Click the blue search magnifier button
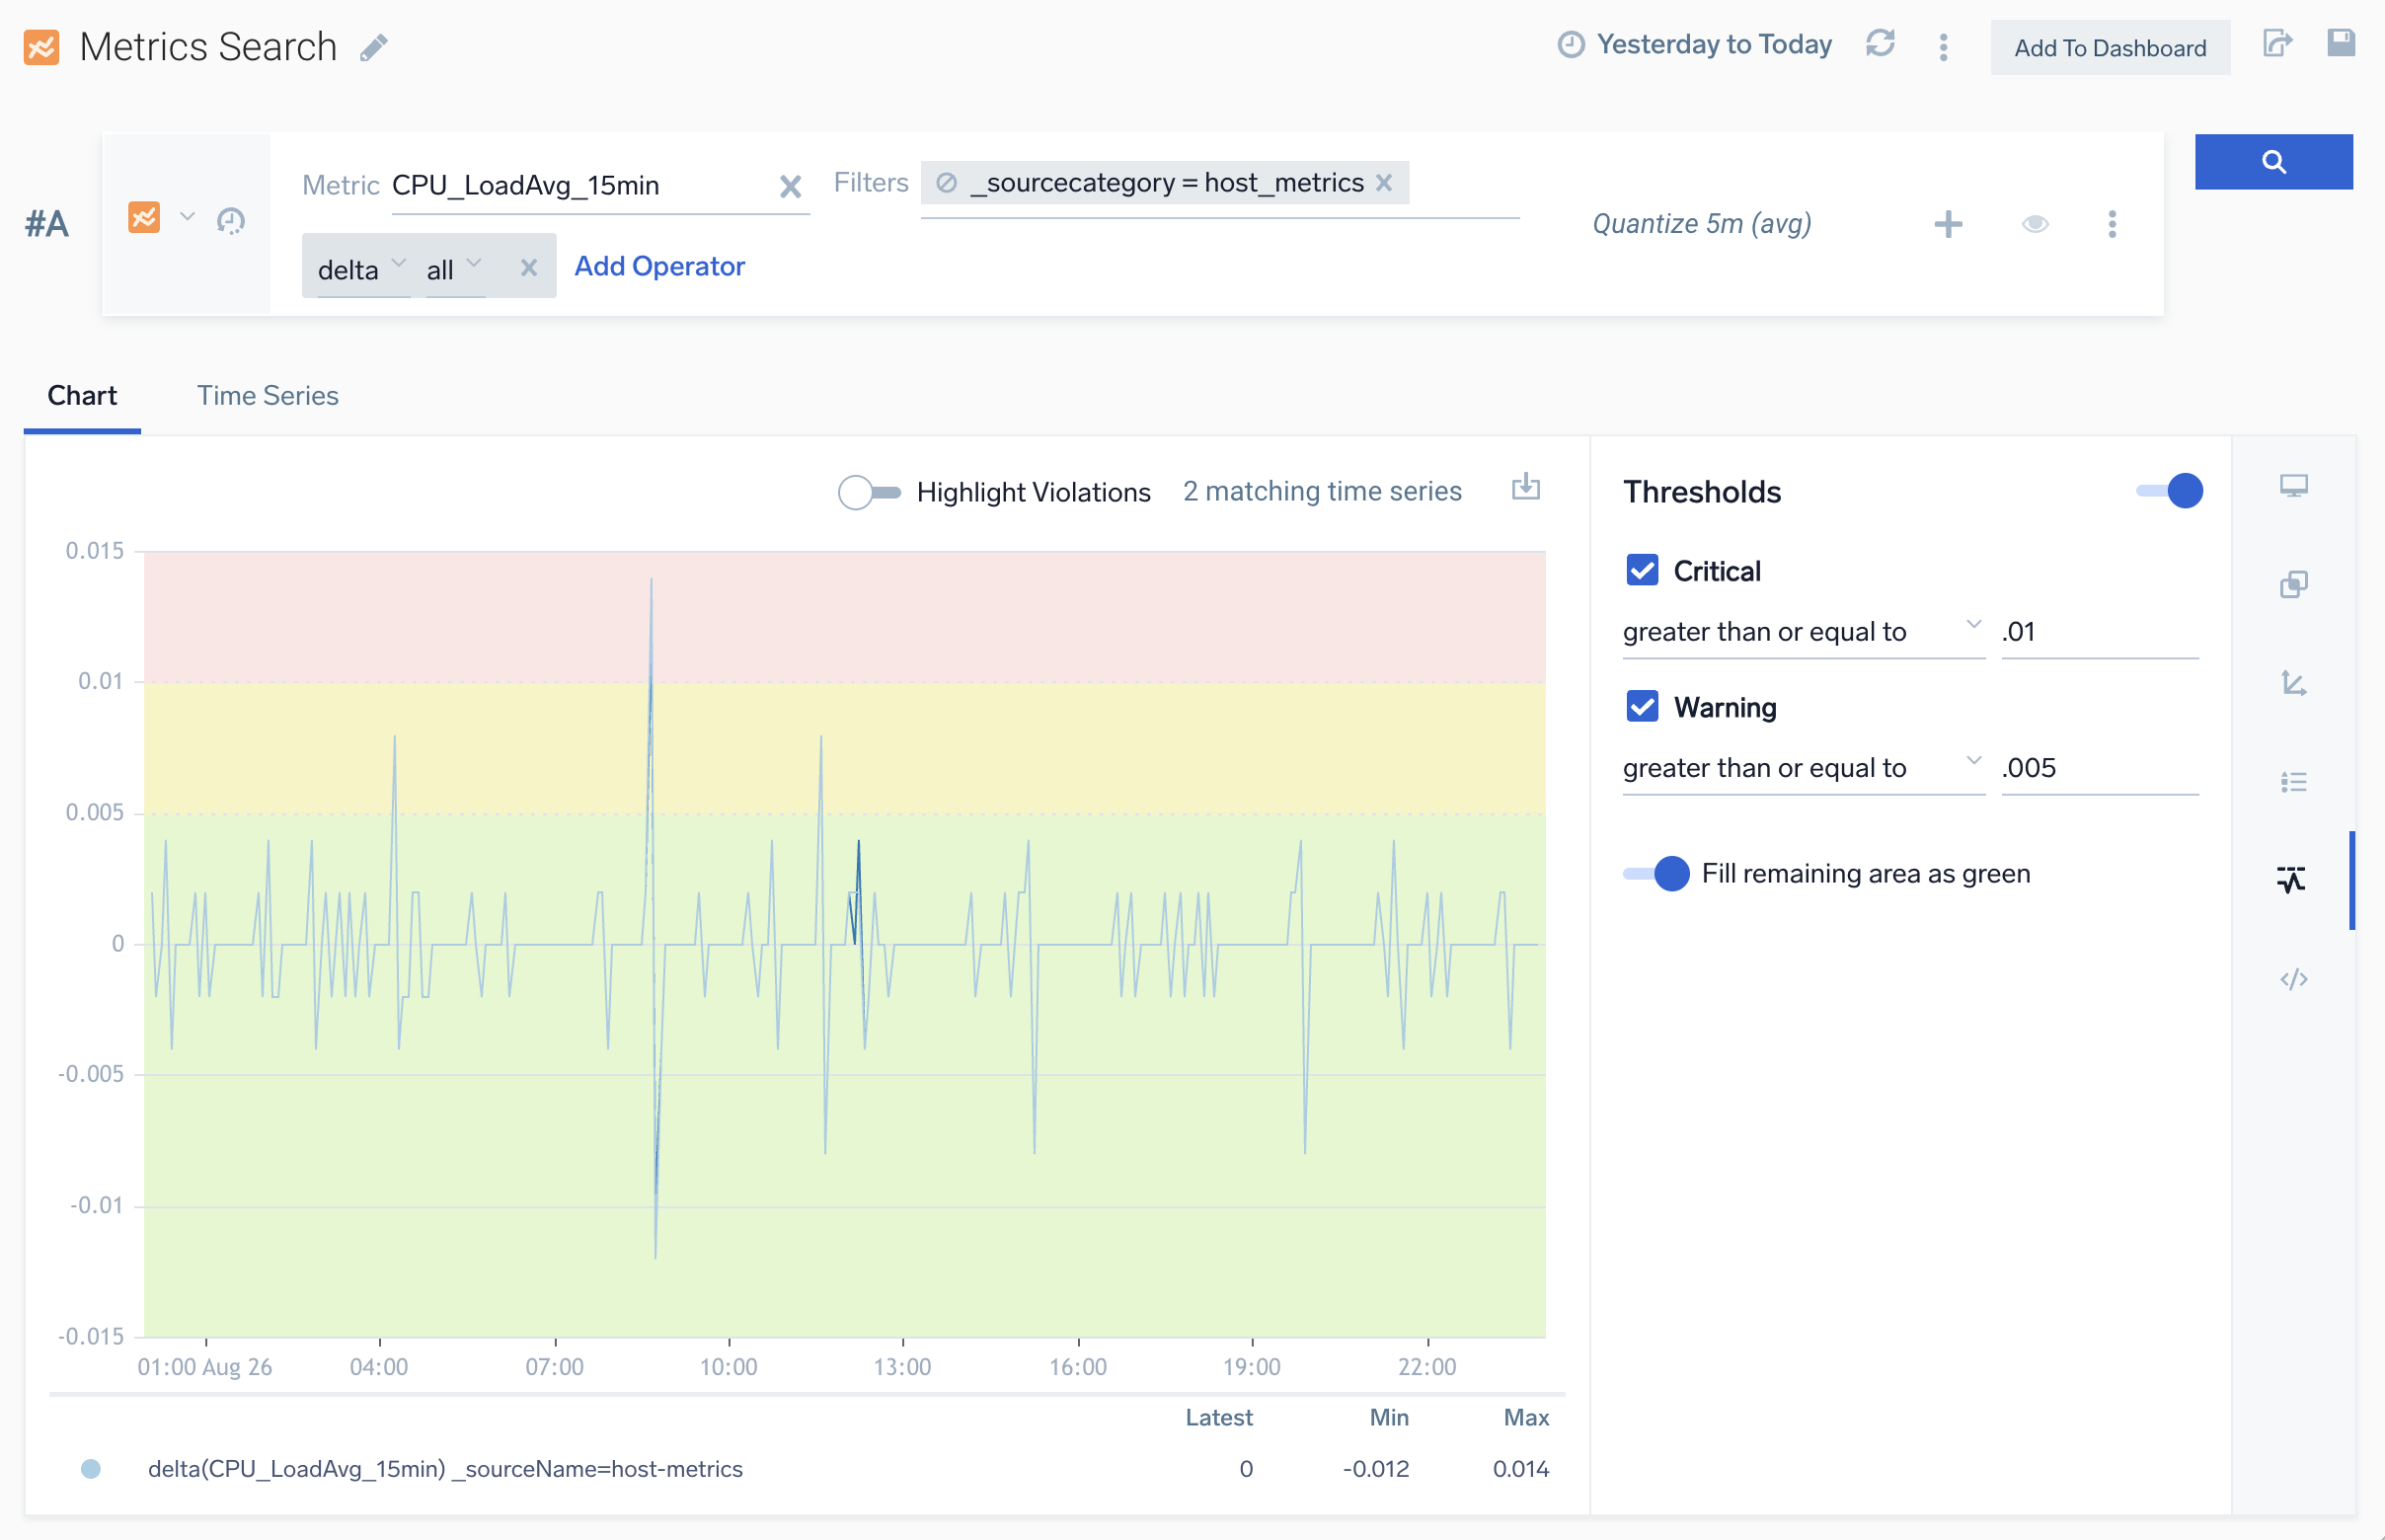The width and height of the screenshot is (2385, 1540). point(2272,161)
